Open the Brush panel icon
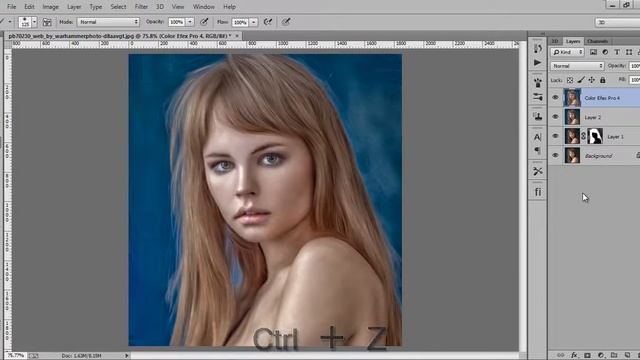The width and height of the screenshot is (640, 360). coord(538,82)
